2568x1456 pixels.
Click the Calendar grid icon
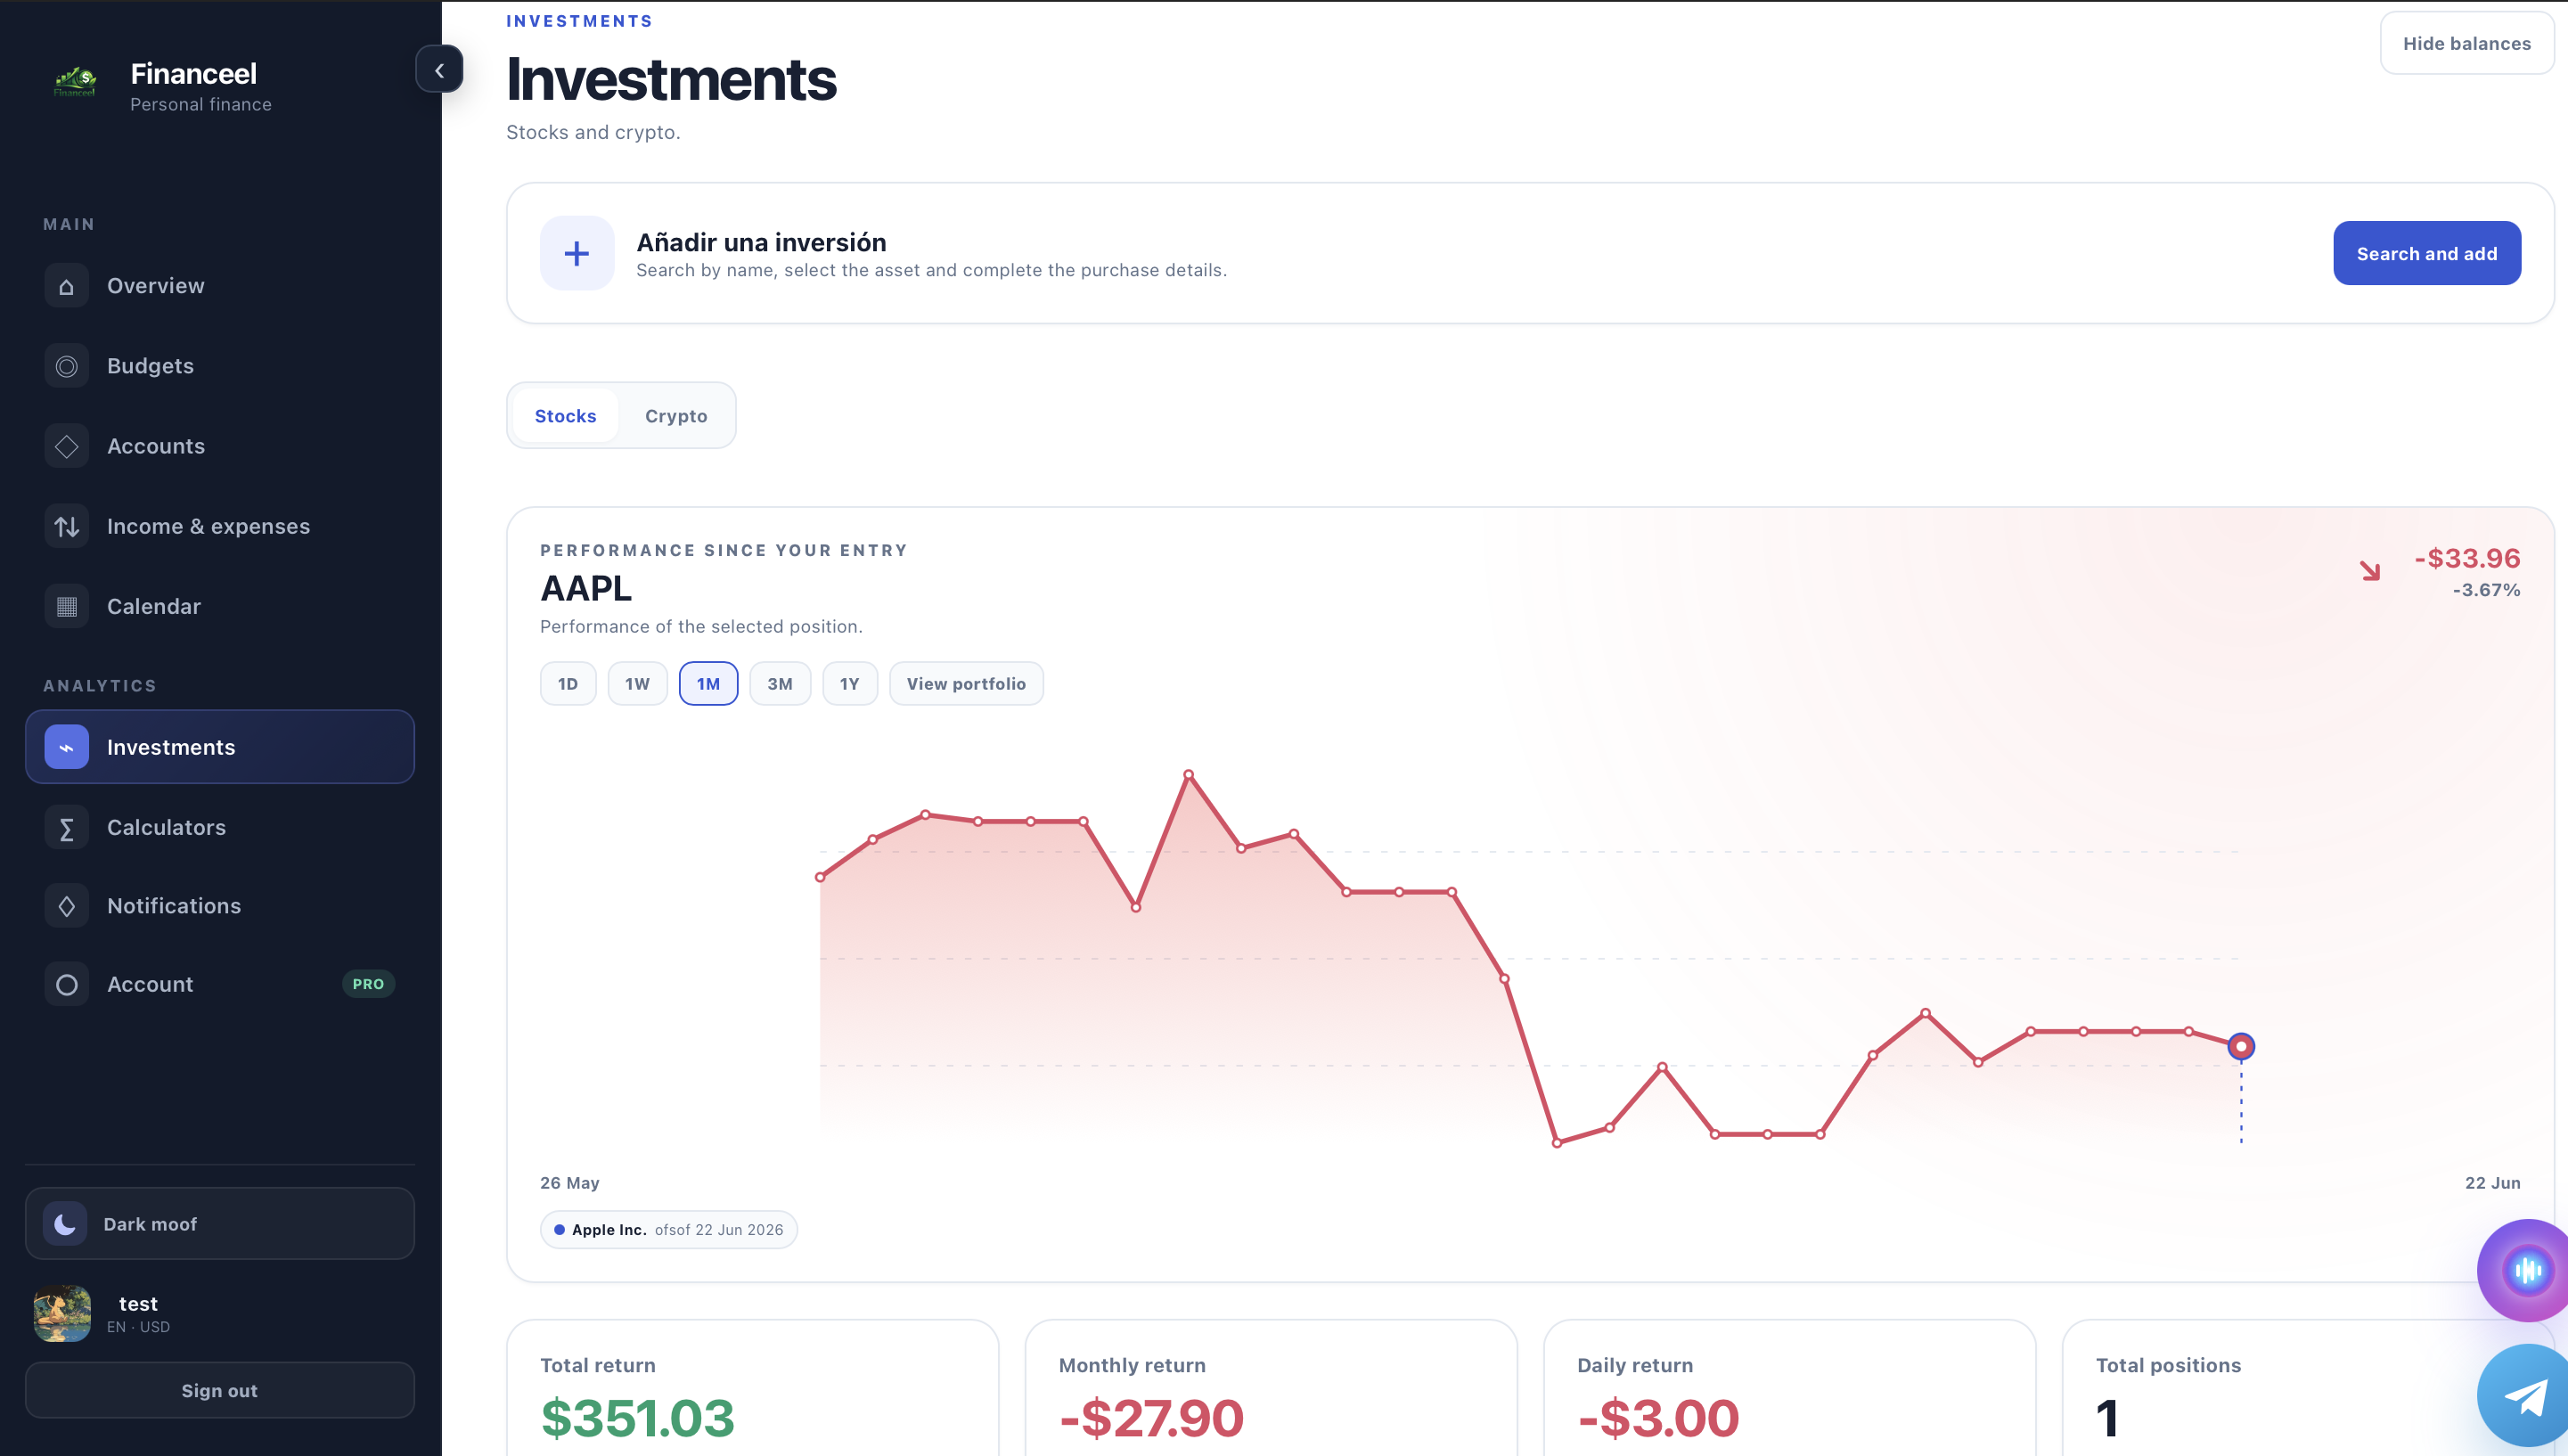(66, 606)
